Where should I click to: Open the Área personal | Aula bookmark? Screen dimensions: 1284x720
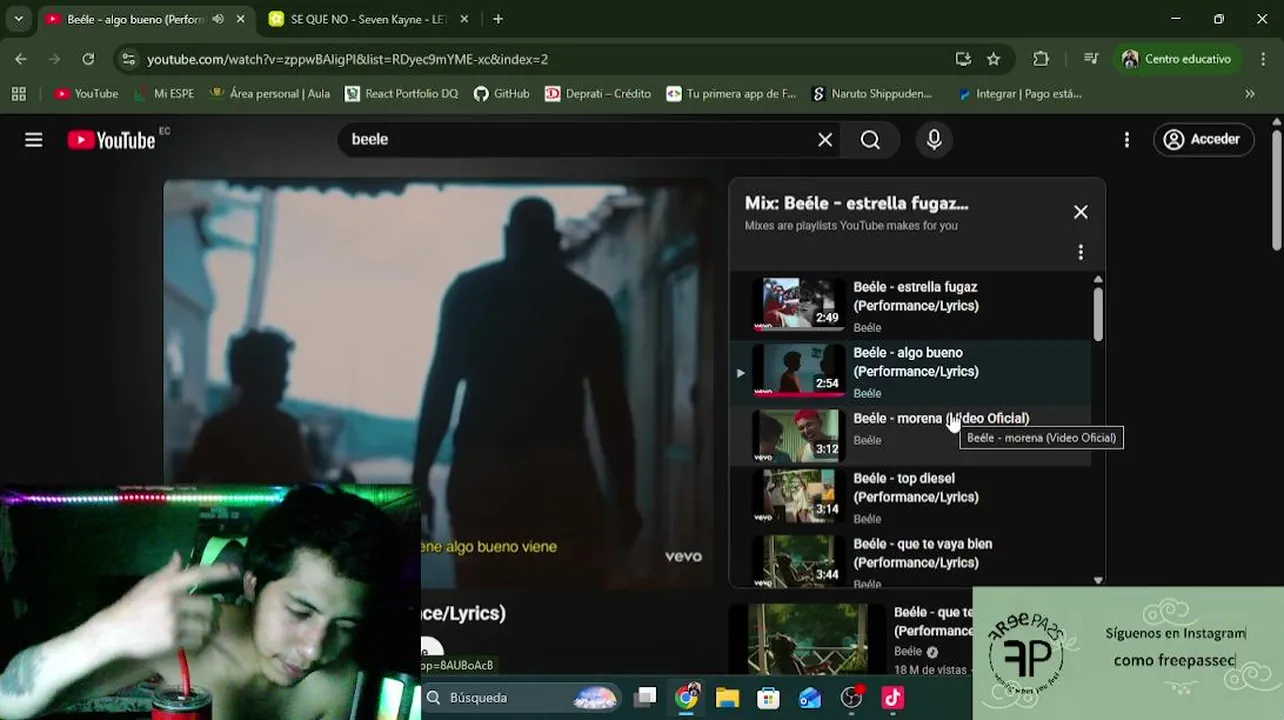coord(270,93)
